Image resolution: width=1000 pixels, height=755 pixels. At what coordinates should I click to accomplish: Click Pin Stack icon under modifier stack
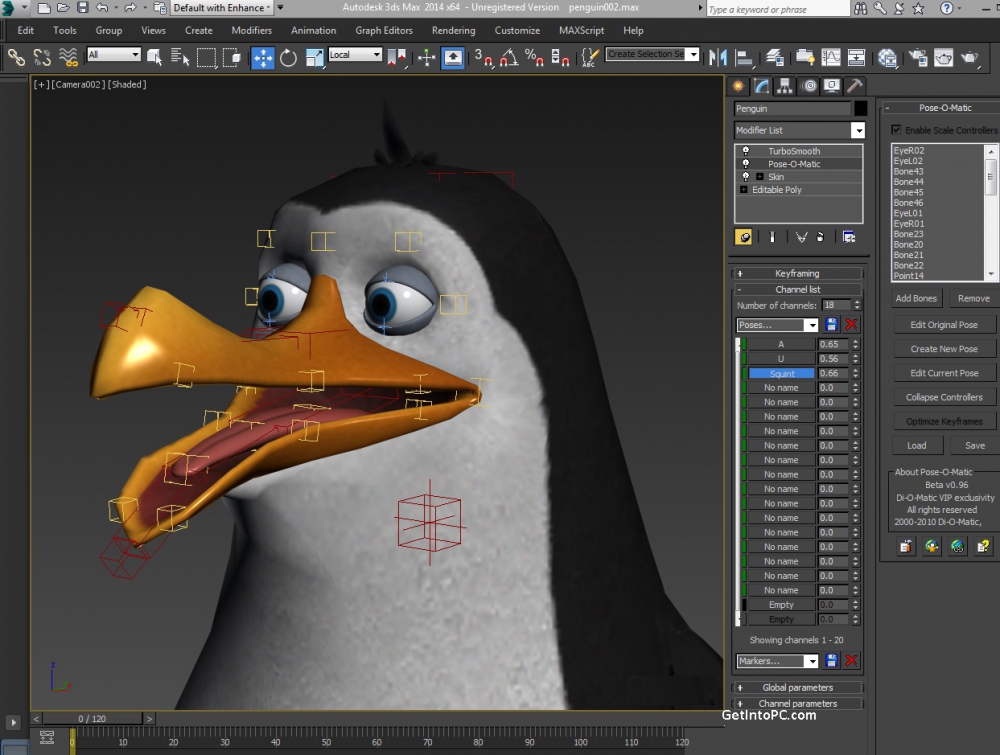point(744,237)
